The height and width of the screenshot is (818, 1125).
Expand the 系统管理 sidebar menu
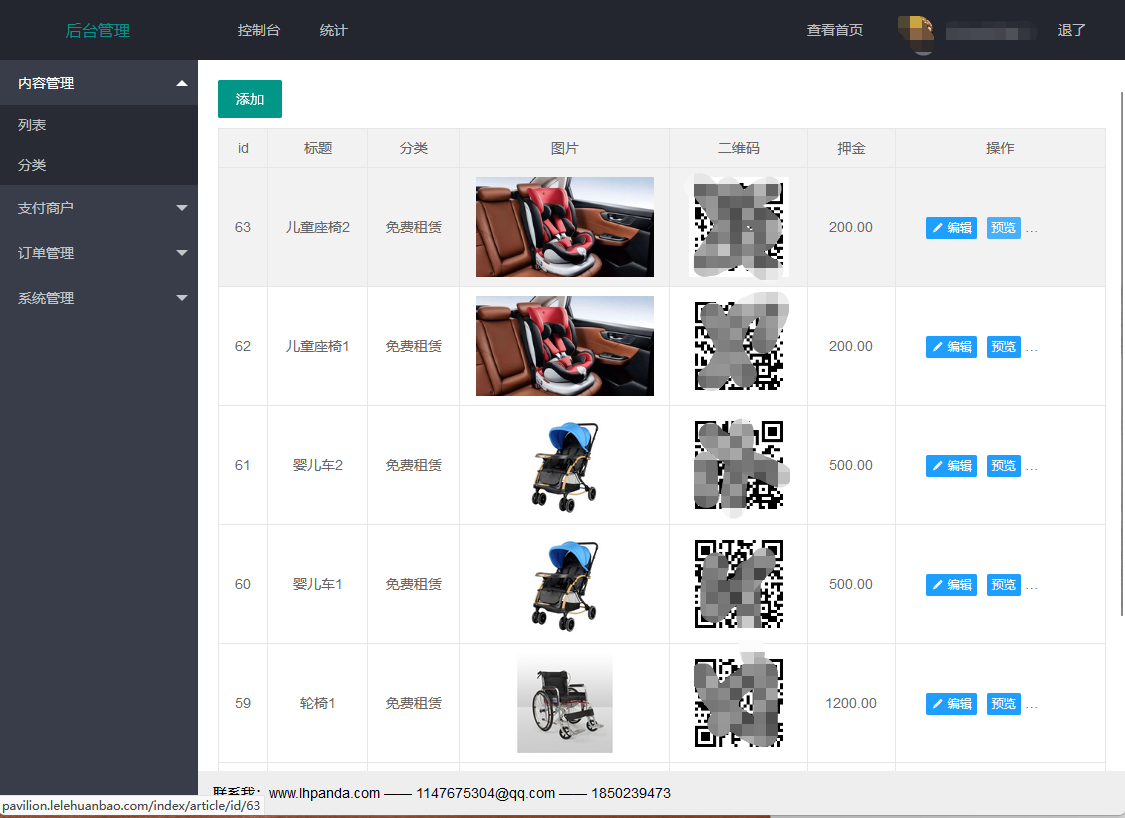pos(99,298)
